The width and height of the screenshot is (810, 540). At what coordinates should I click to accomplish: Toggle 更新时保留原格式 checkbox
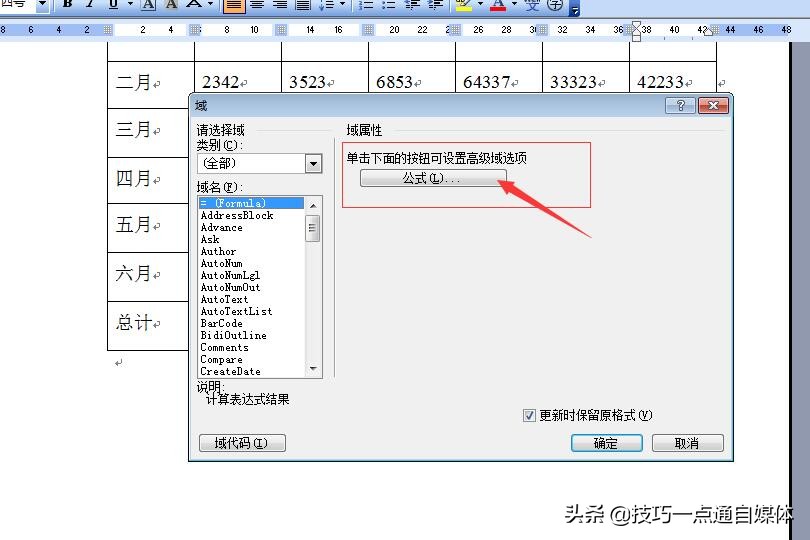(529, 415)
